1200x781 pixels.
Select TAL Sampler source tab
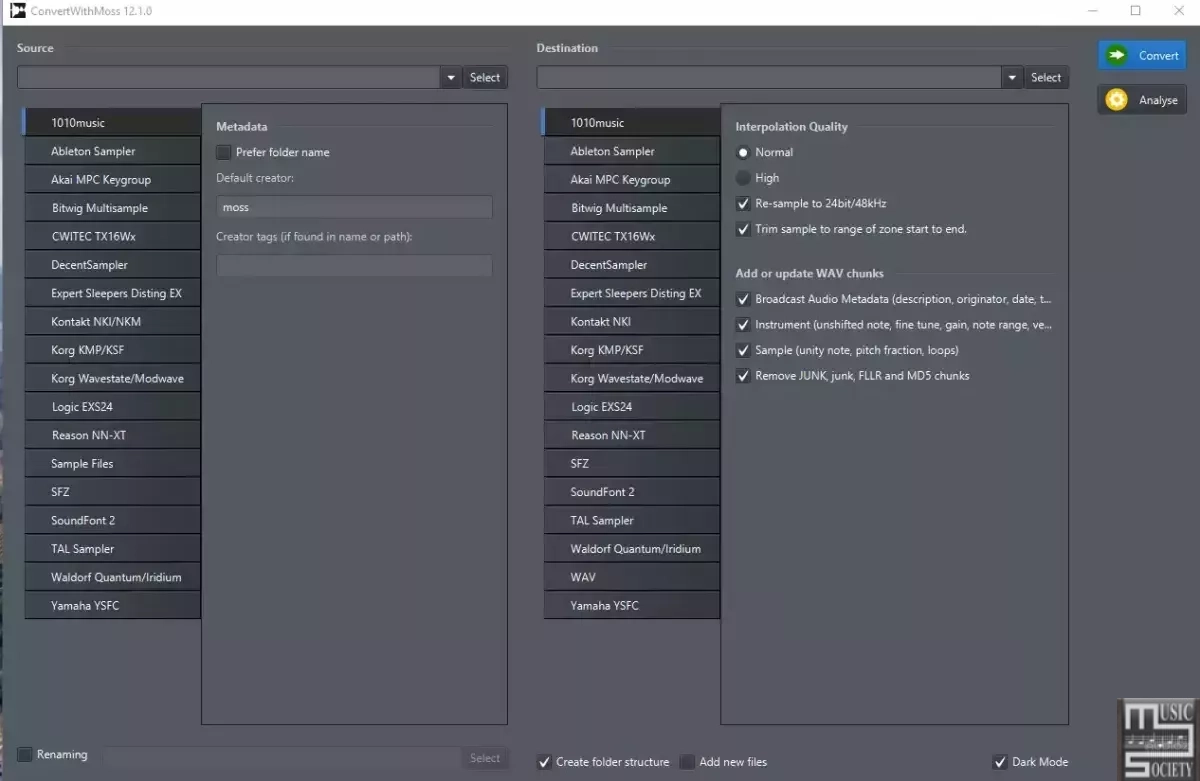[x=112, y=549]
